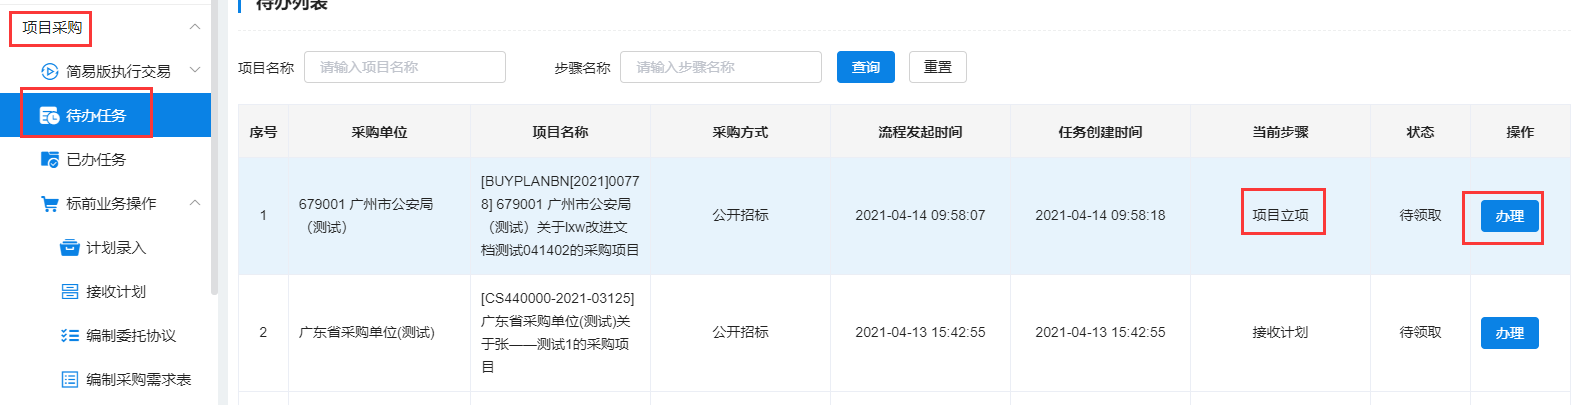The image size is (1578, 405).
Task: Click the 编制采购需求表 form icon
Action: (70, 379)
